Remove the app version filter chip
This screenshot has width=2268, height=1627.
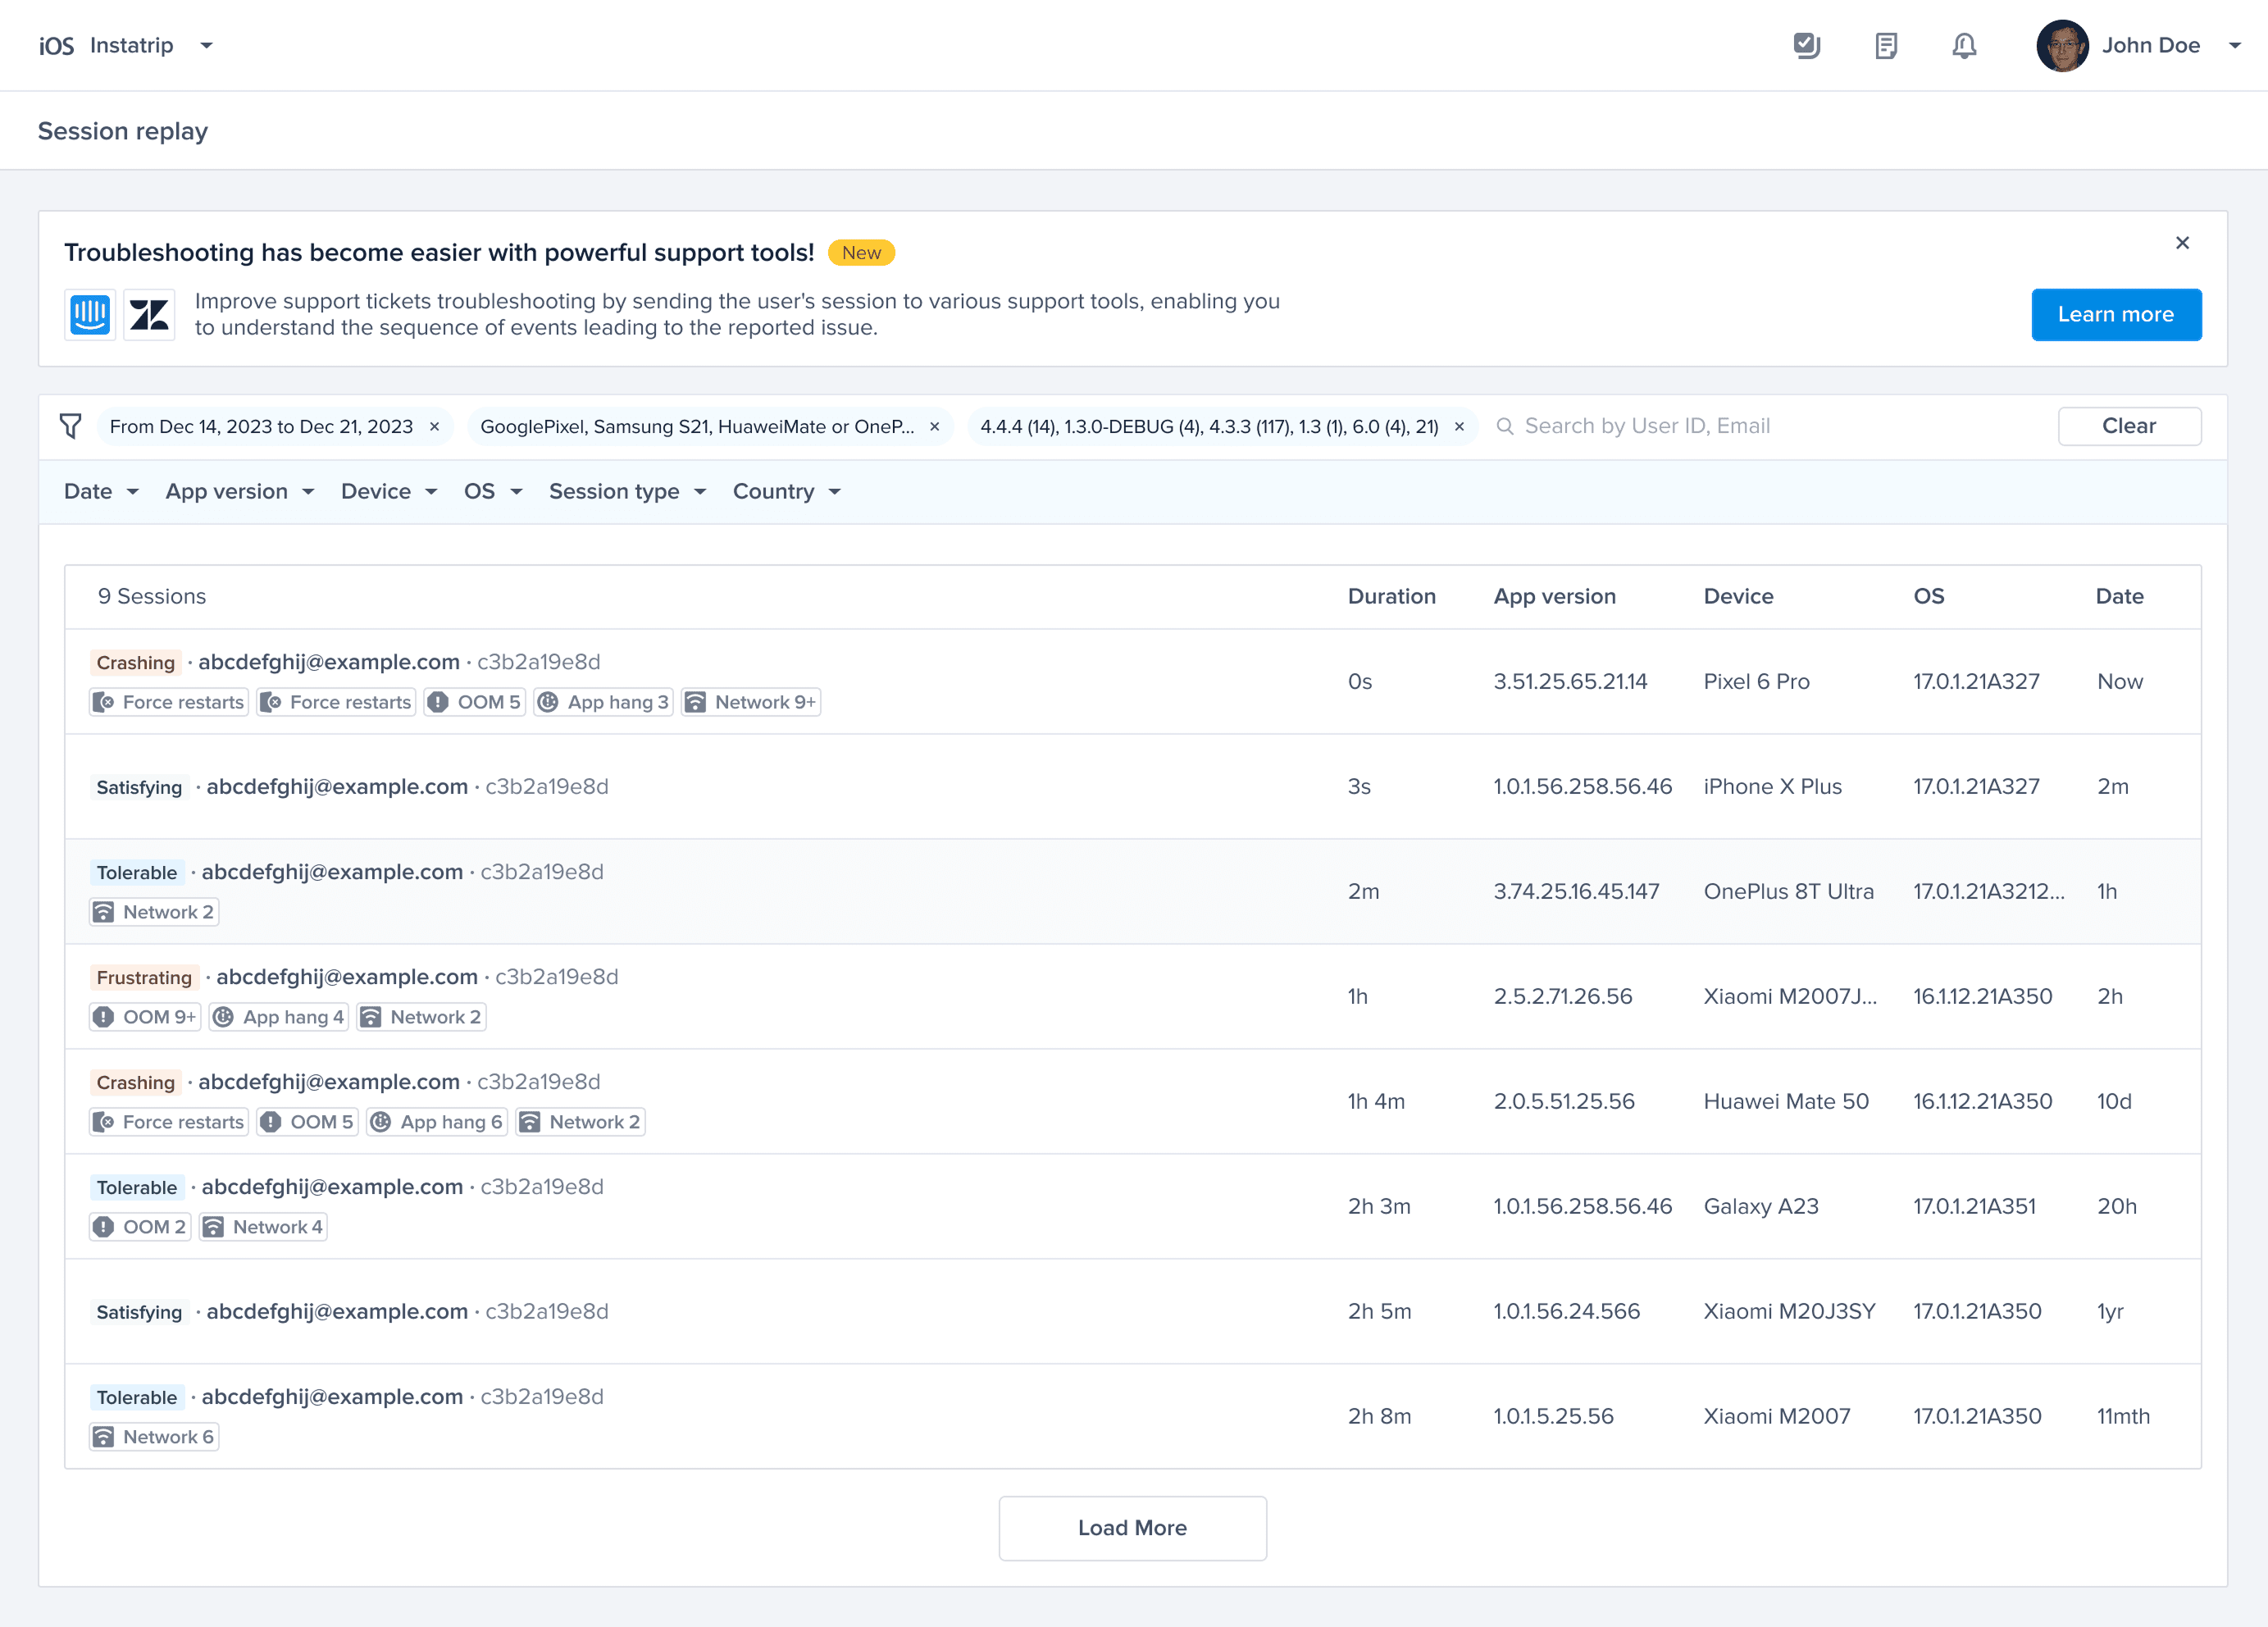click(x=1459, y=427)
